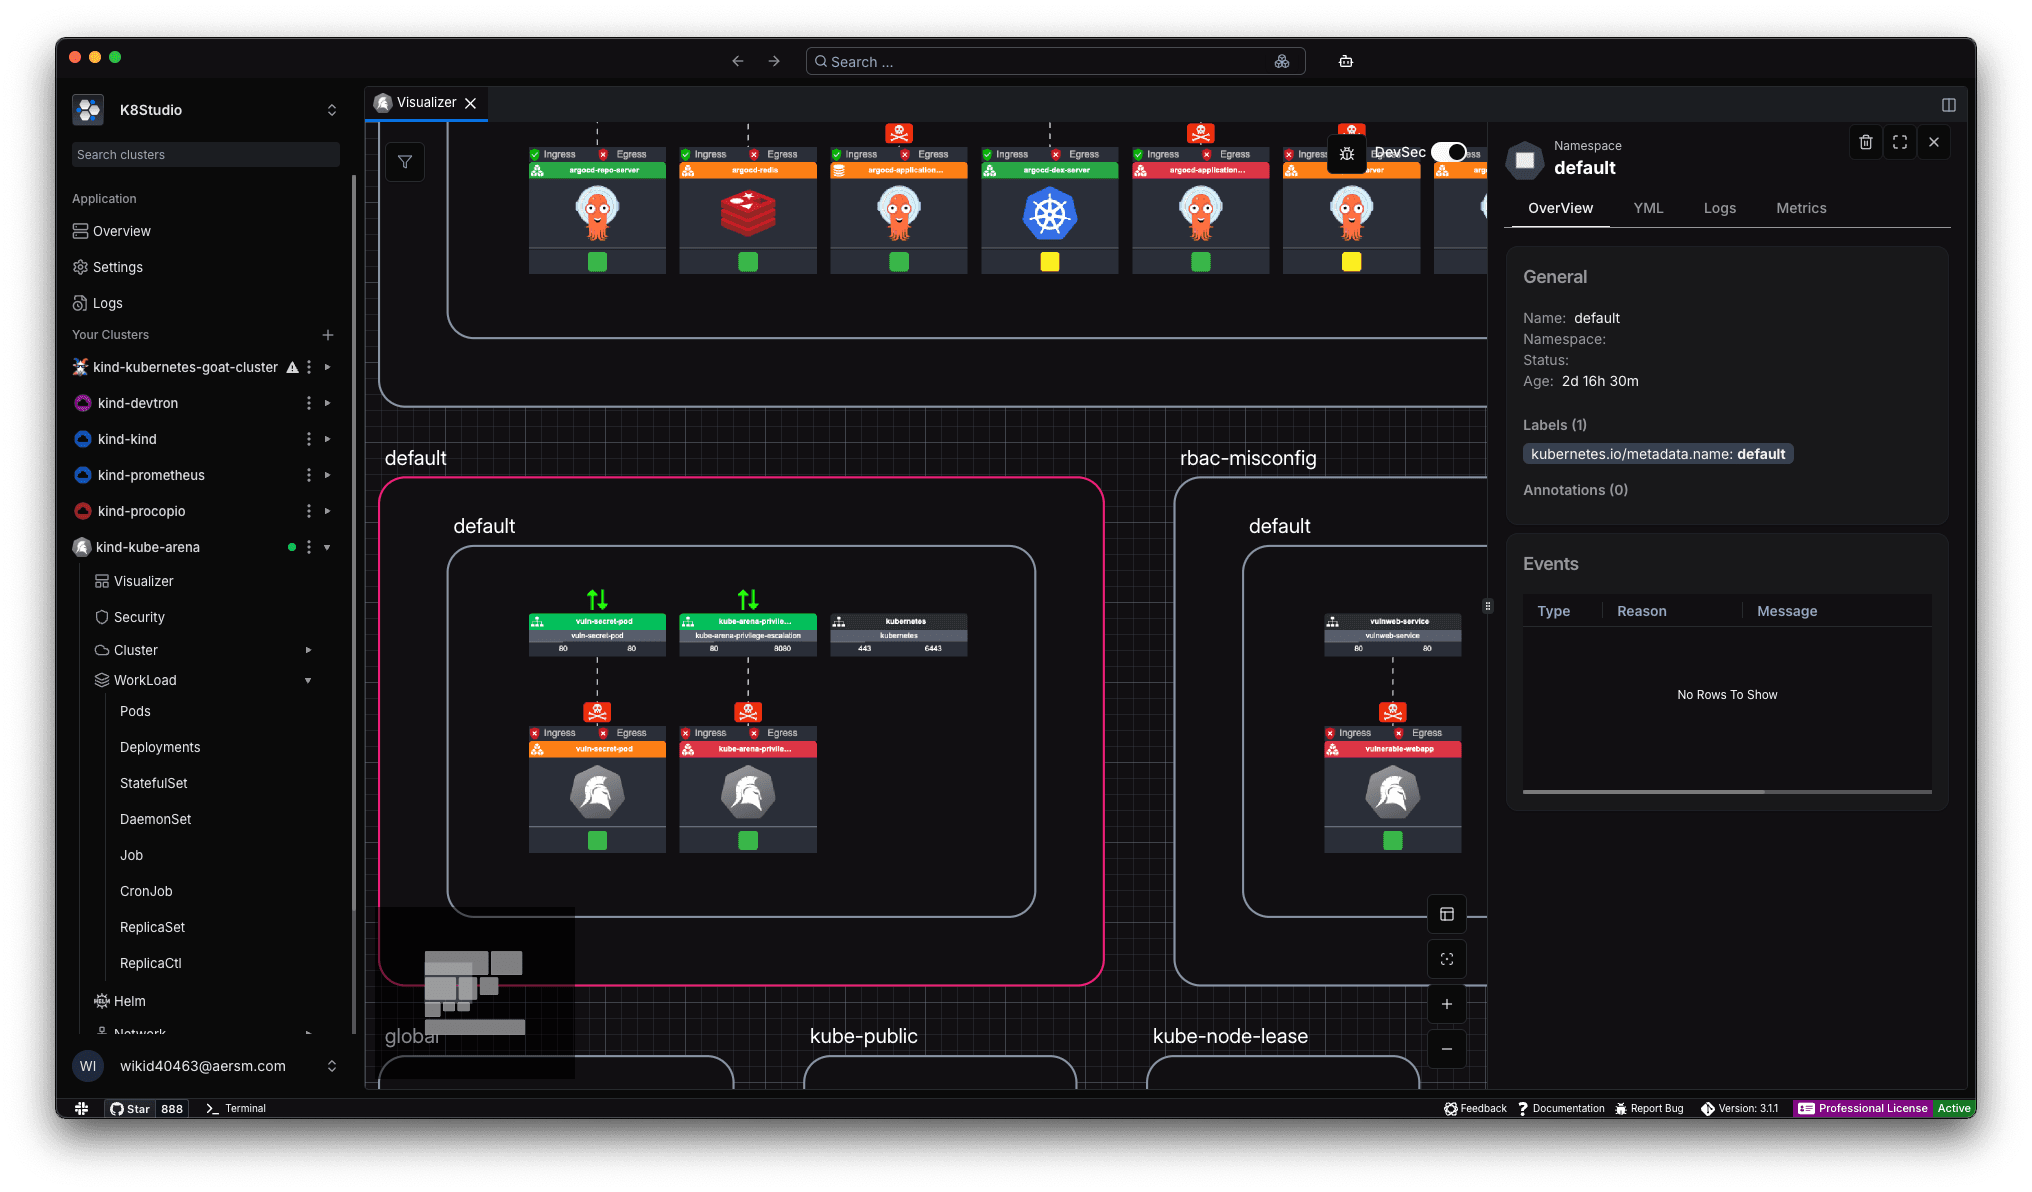The width and height of the screenshot is (2032, 1192).
Task: Click the grid icon at status bar left
Action: point(82,1108)
